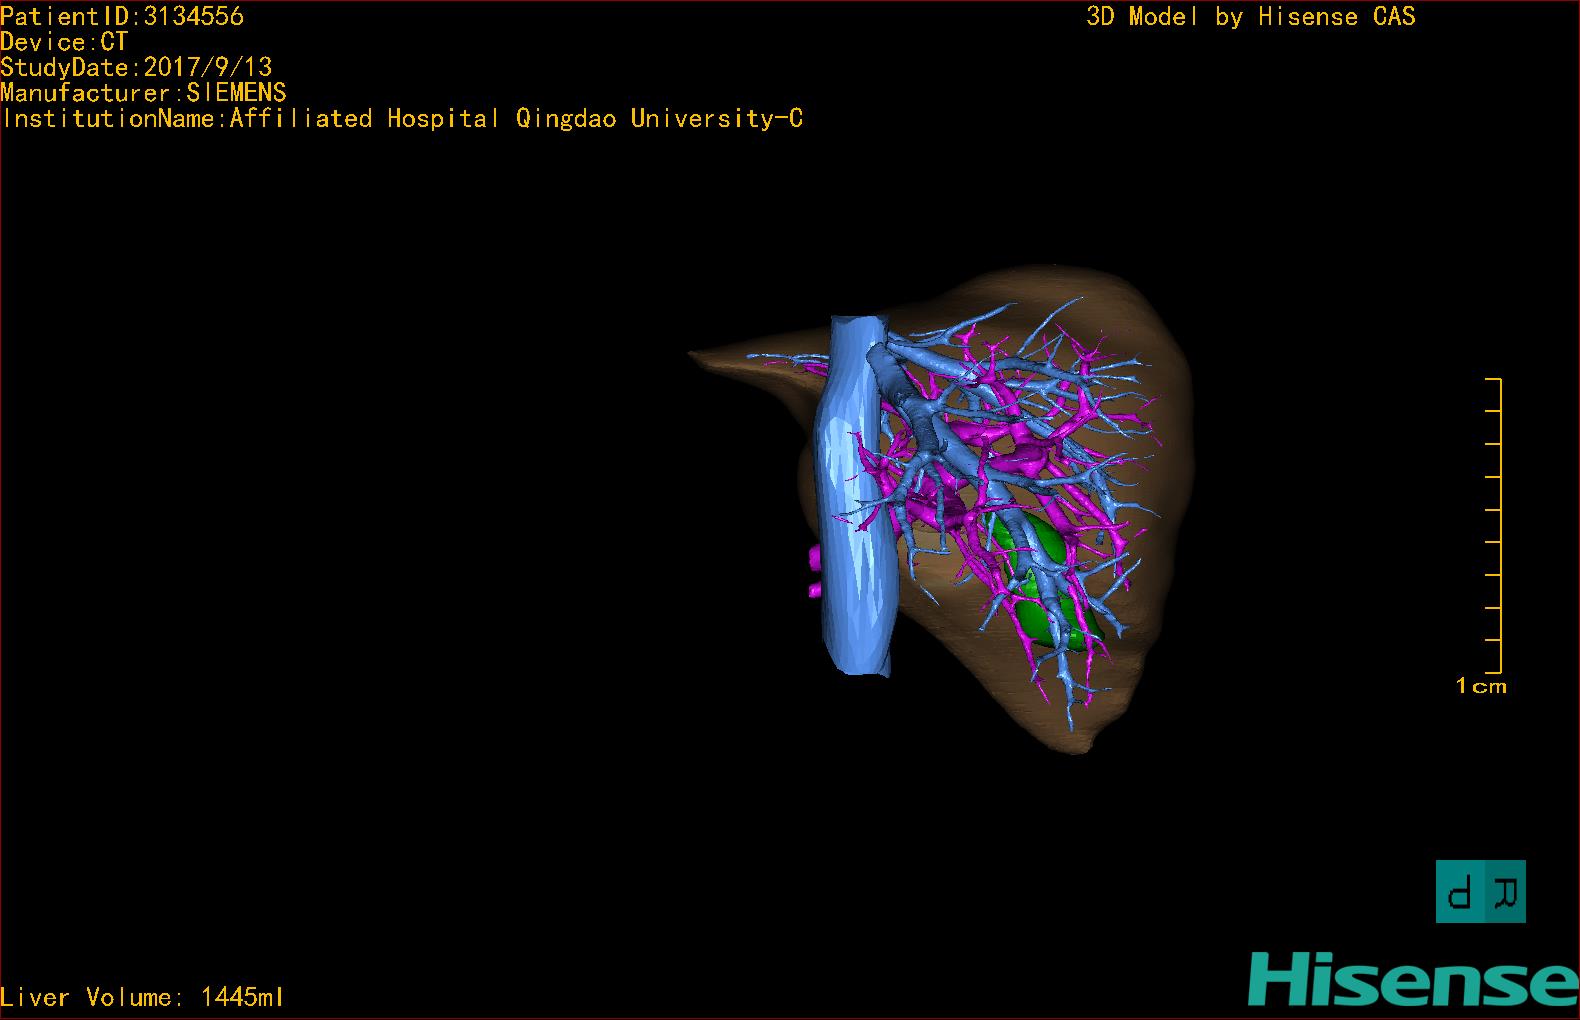Click the P face of the orientation cube

(1460, 891)
